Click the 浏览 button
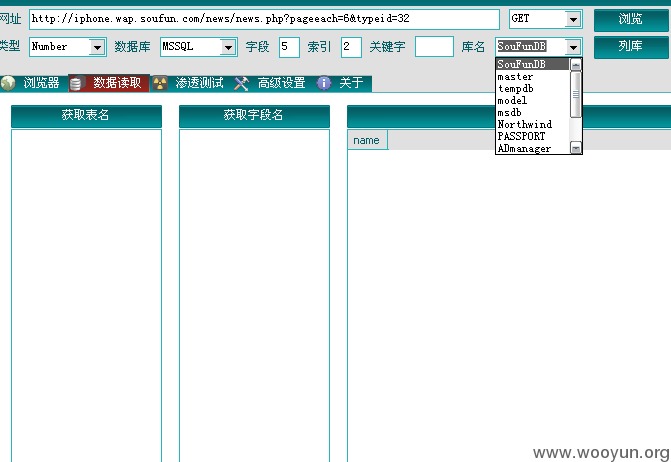This screenshot has height=462, width=671. tap(631, 20)
